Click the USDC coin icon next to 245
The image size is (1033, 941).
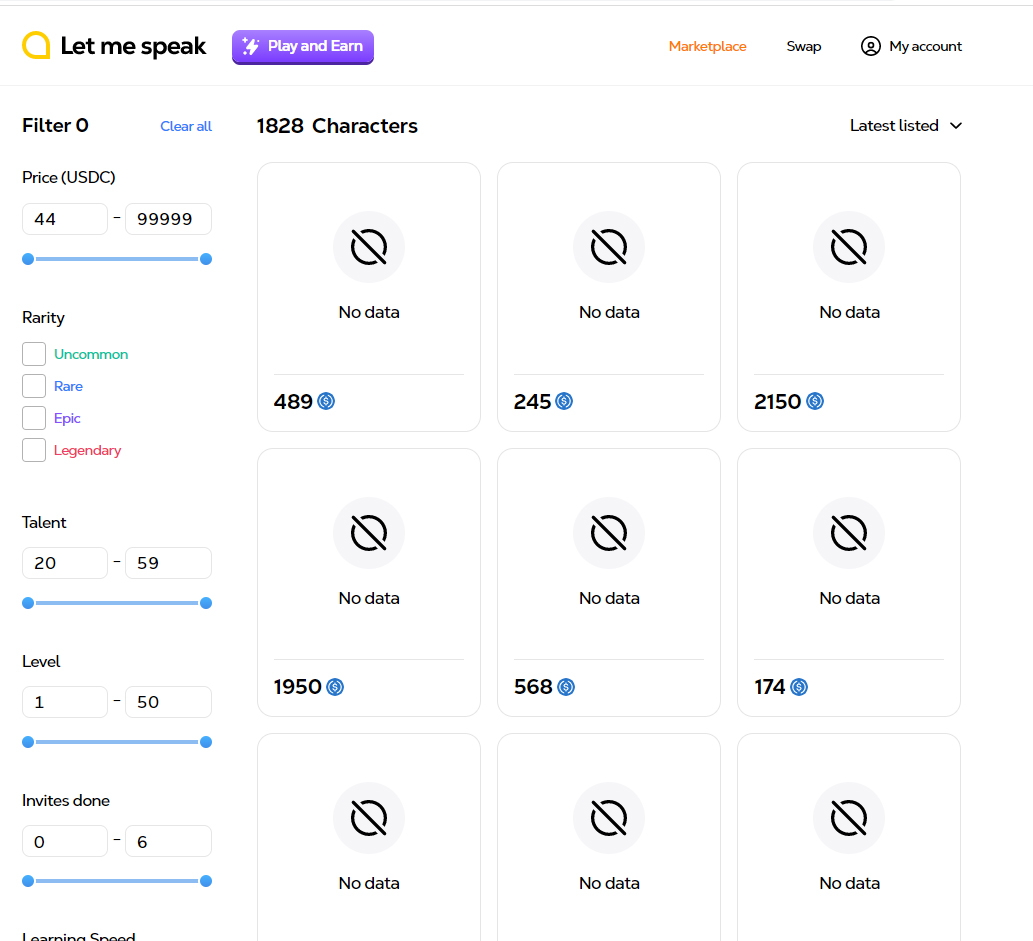pyautogui.click(x=564, y=401)
